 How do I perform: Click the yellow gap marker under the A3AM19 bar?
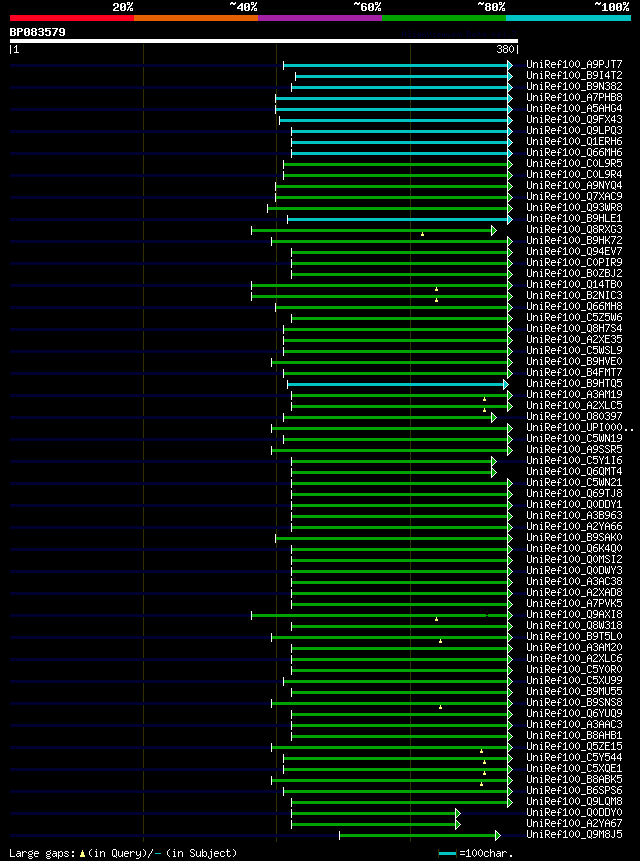pos(484,399)
